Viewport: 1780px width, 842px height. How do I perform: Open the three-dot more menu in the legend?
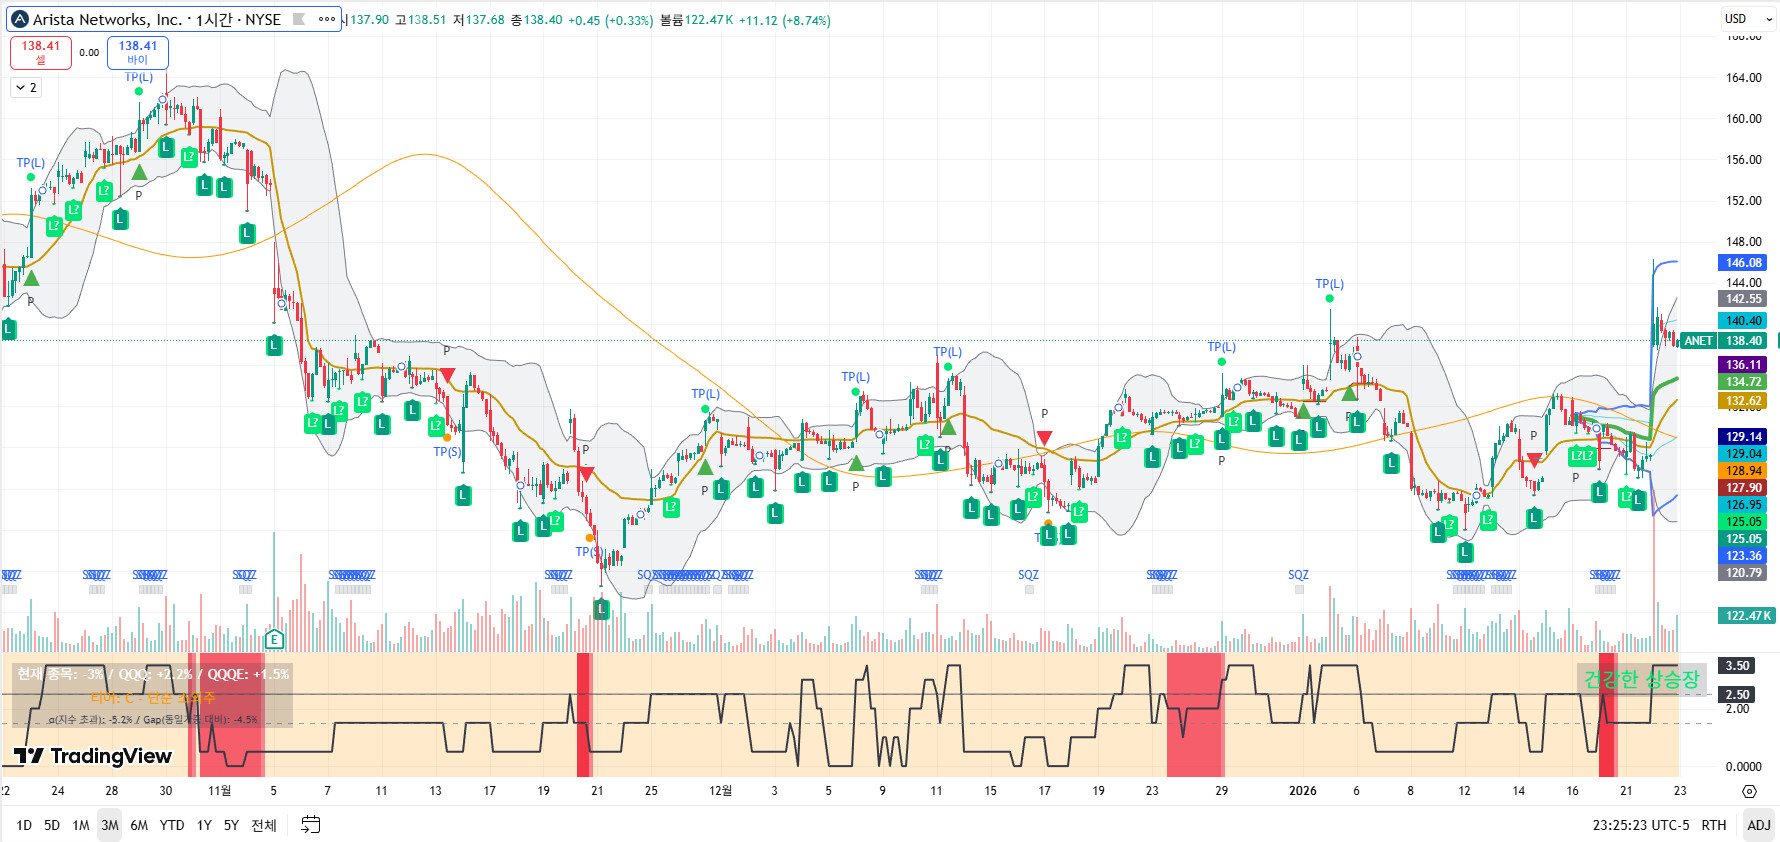point(327,19)
